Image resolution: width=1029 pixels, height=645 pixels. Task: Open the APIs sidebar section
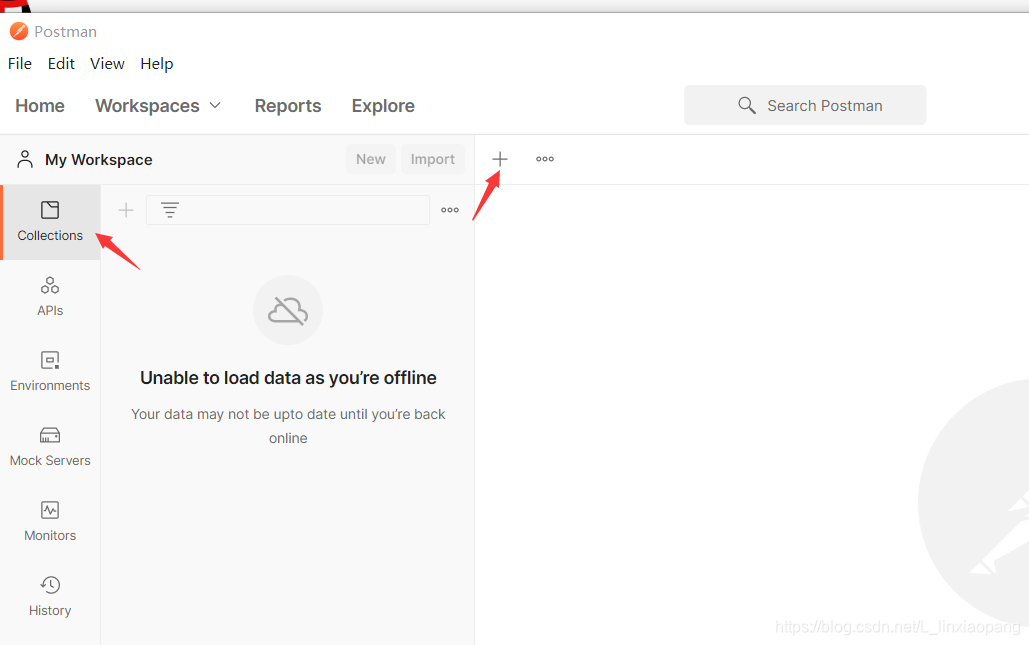tap(50, 297)
